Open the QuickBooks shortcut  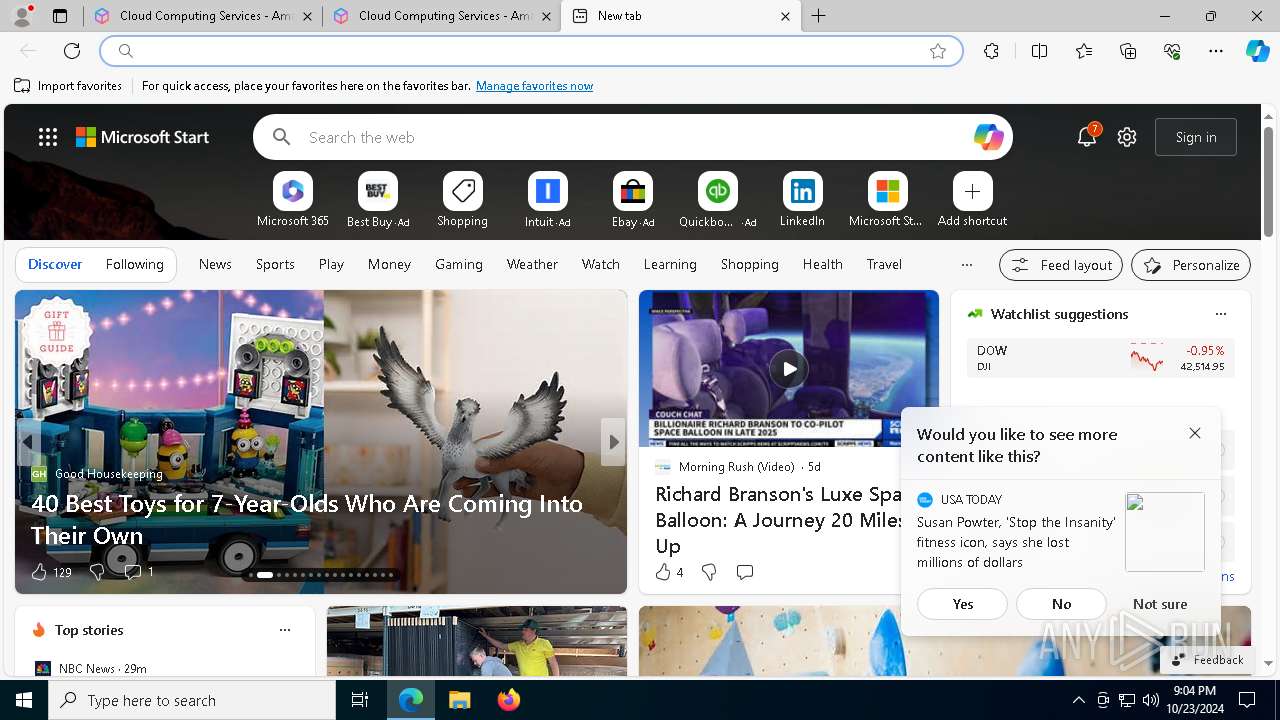tap(717, 200)
